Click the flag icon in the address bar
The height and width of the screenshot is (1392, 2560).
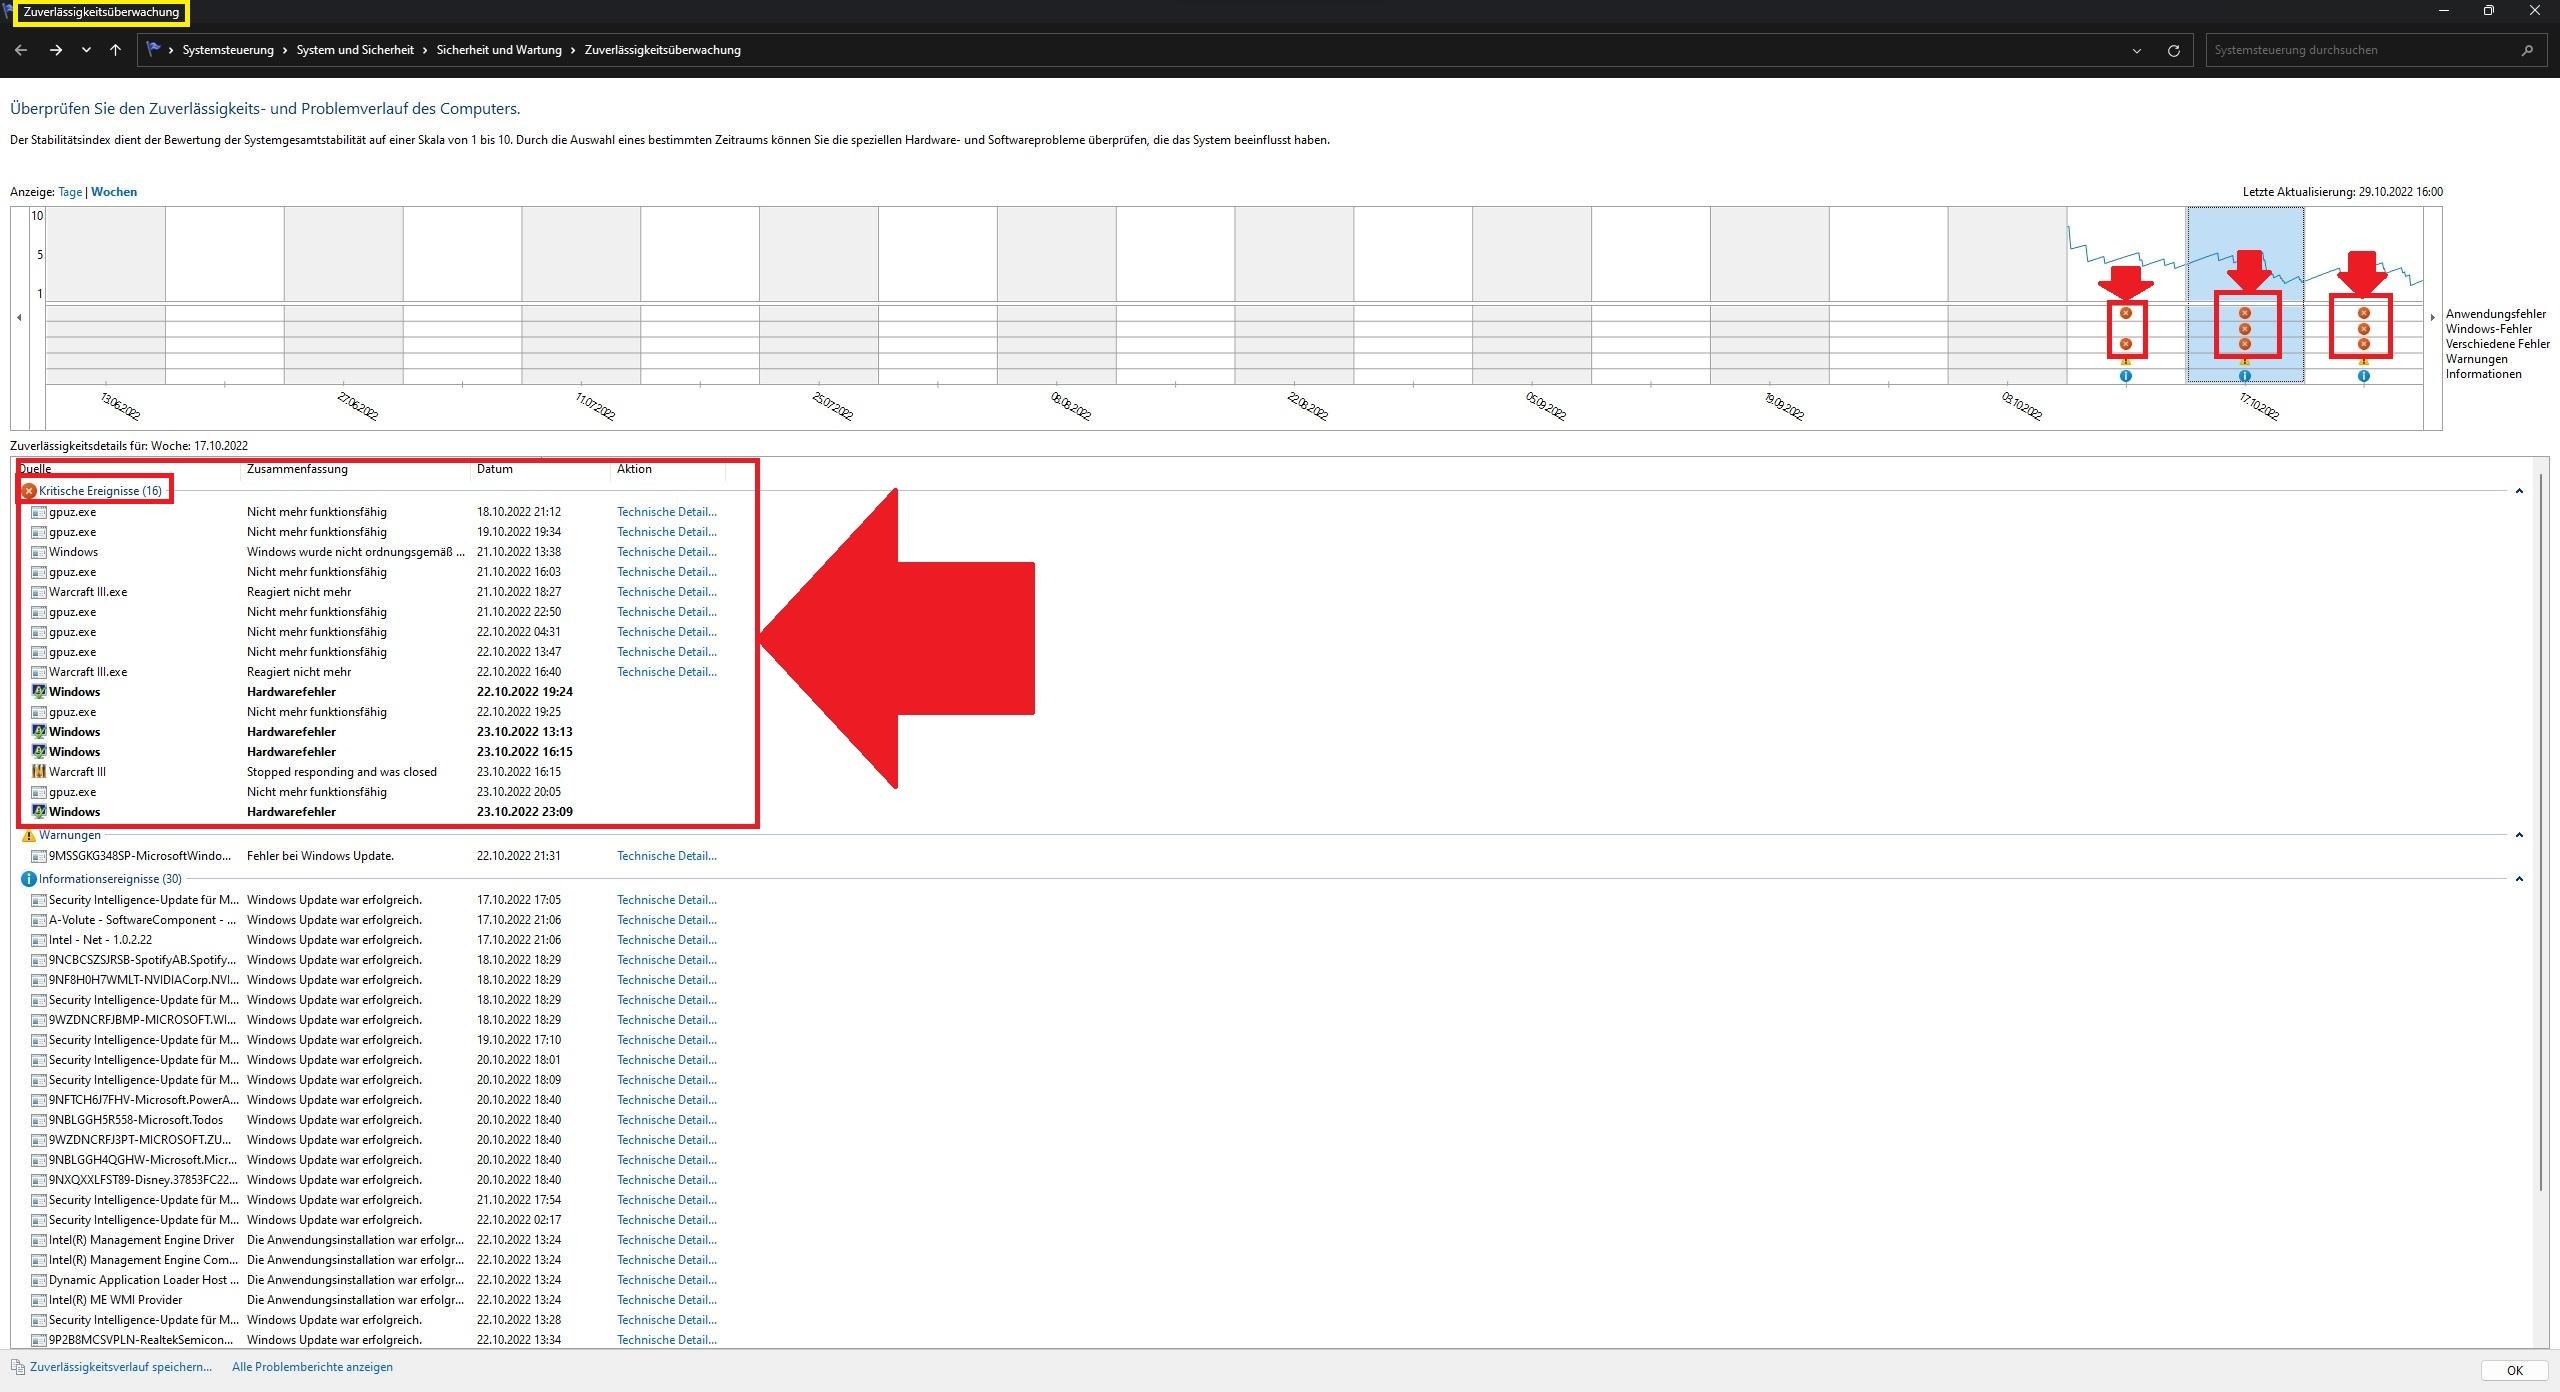tap(153, 49)
